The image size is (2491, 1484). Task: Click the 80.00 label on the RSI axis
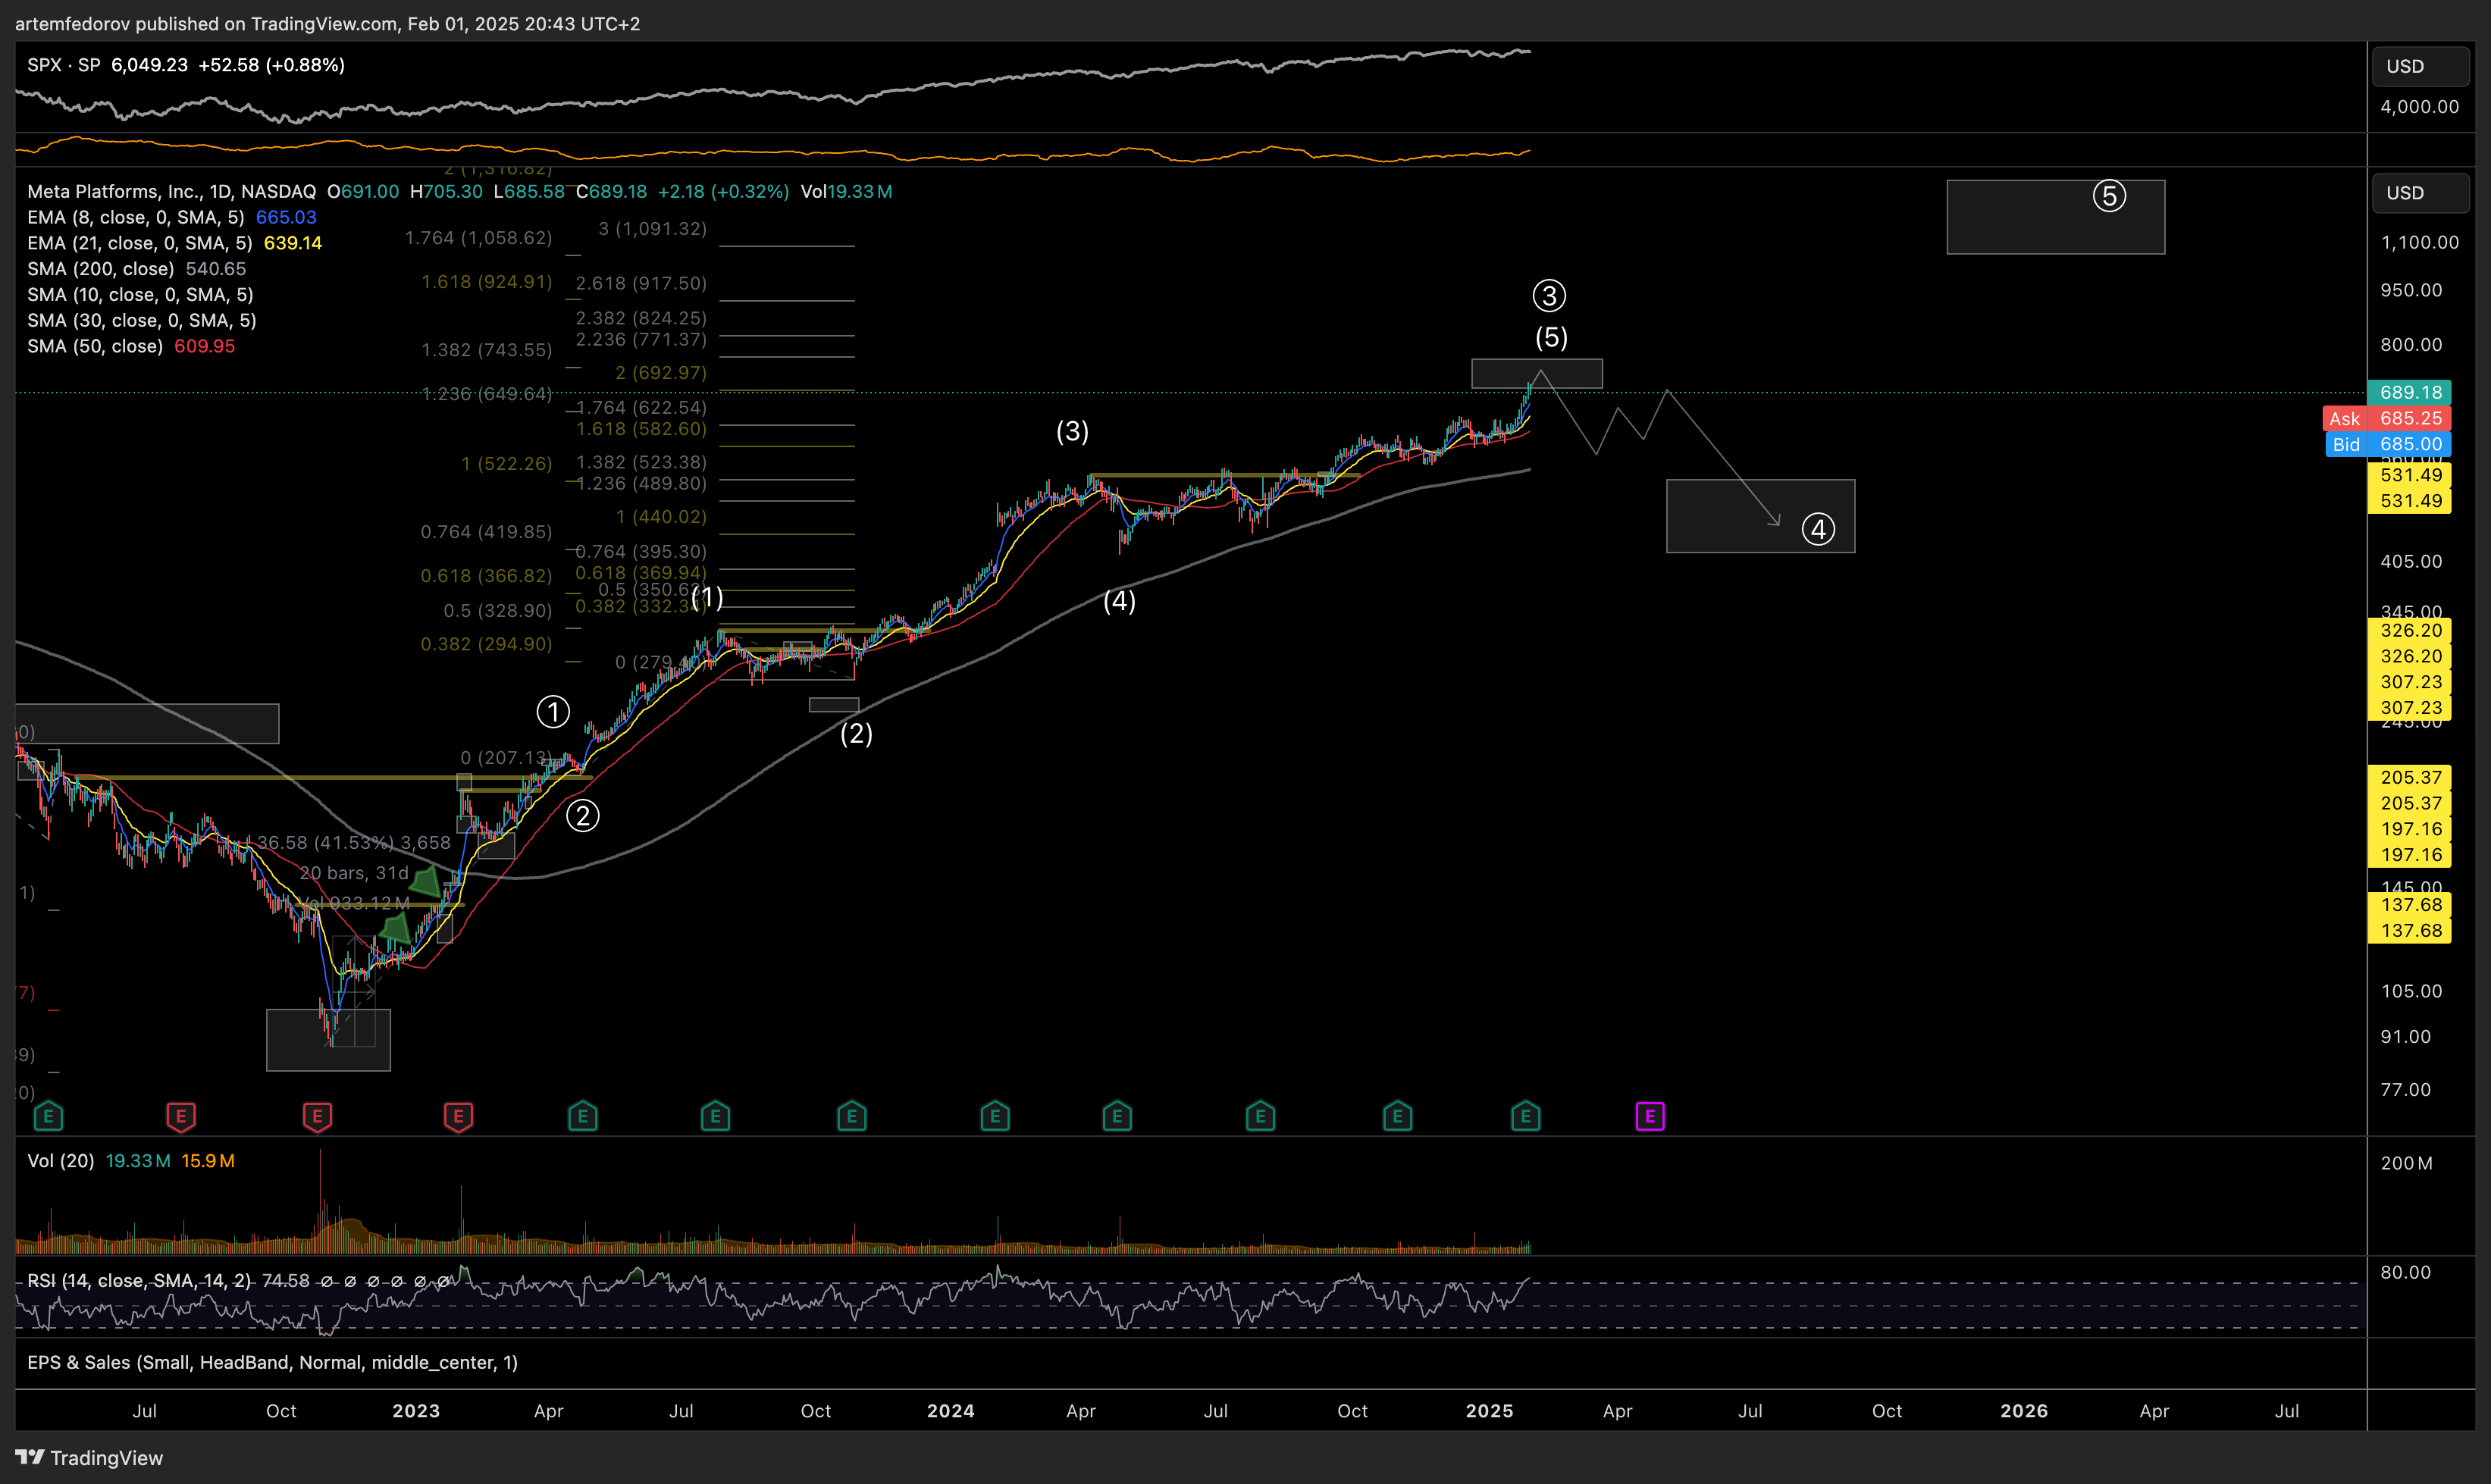click(2405, 1273)
